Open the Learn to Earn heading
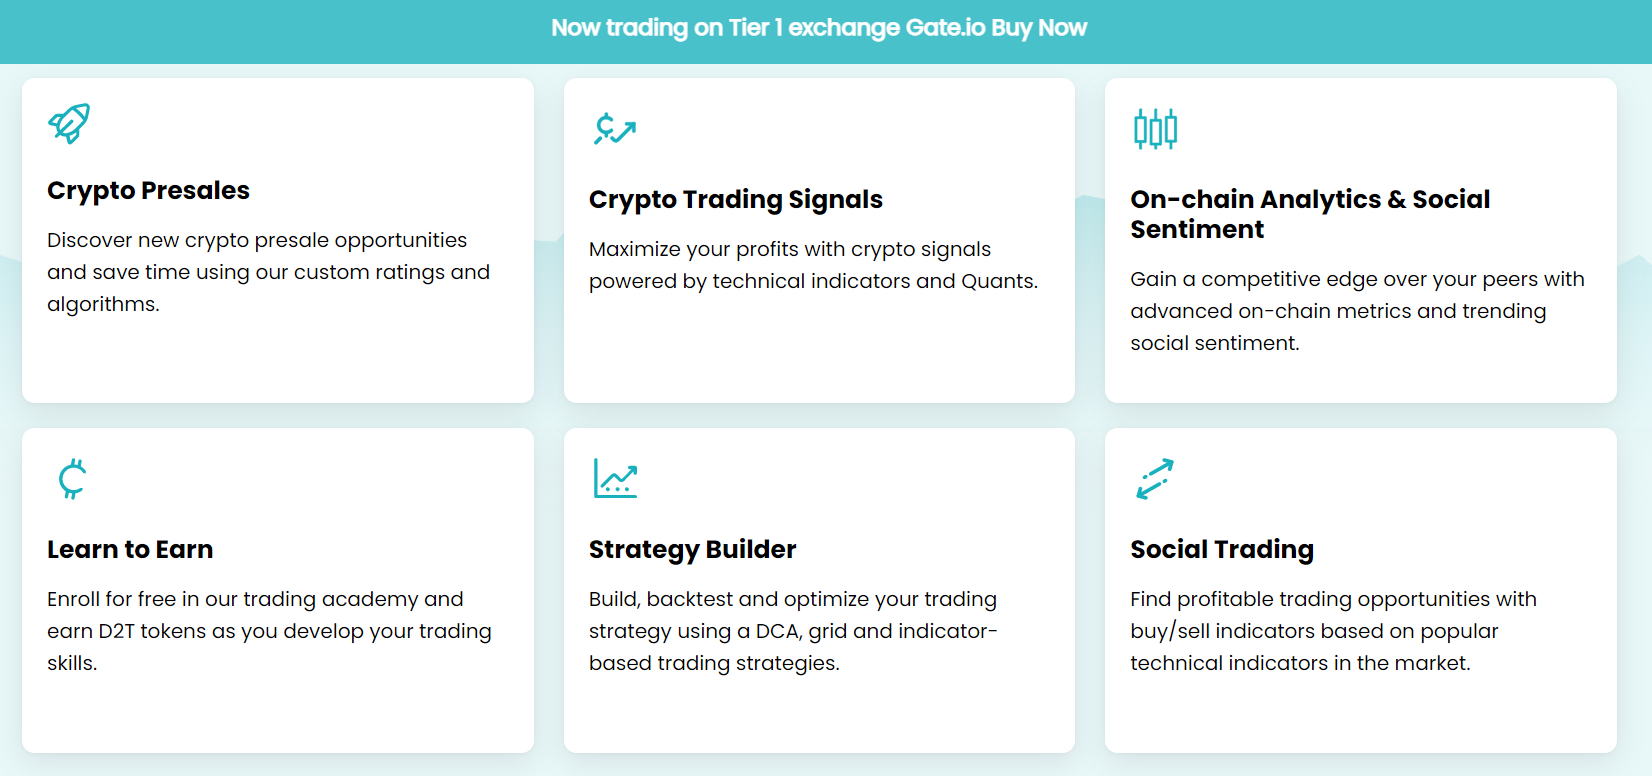Viewport: 1652px width, 776px height. 130,549
